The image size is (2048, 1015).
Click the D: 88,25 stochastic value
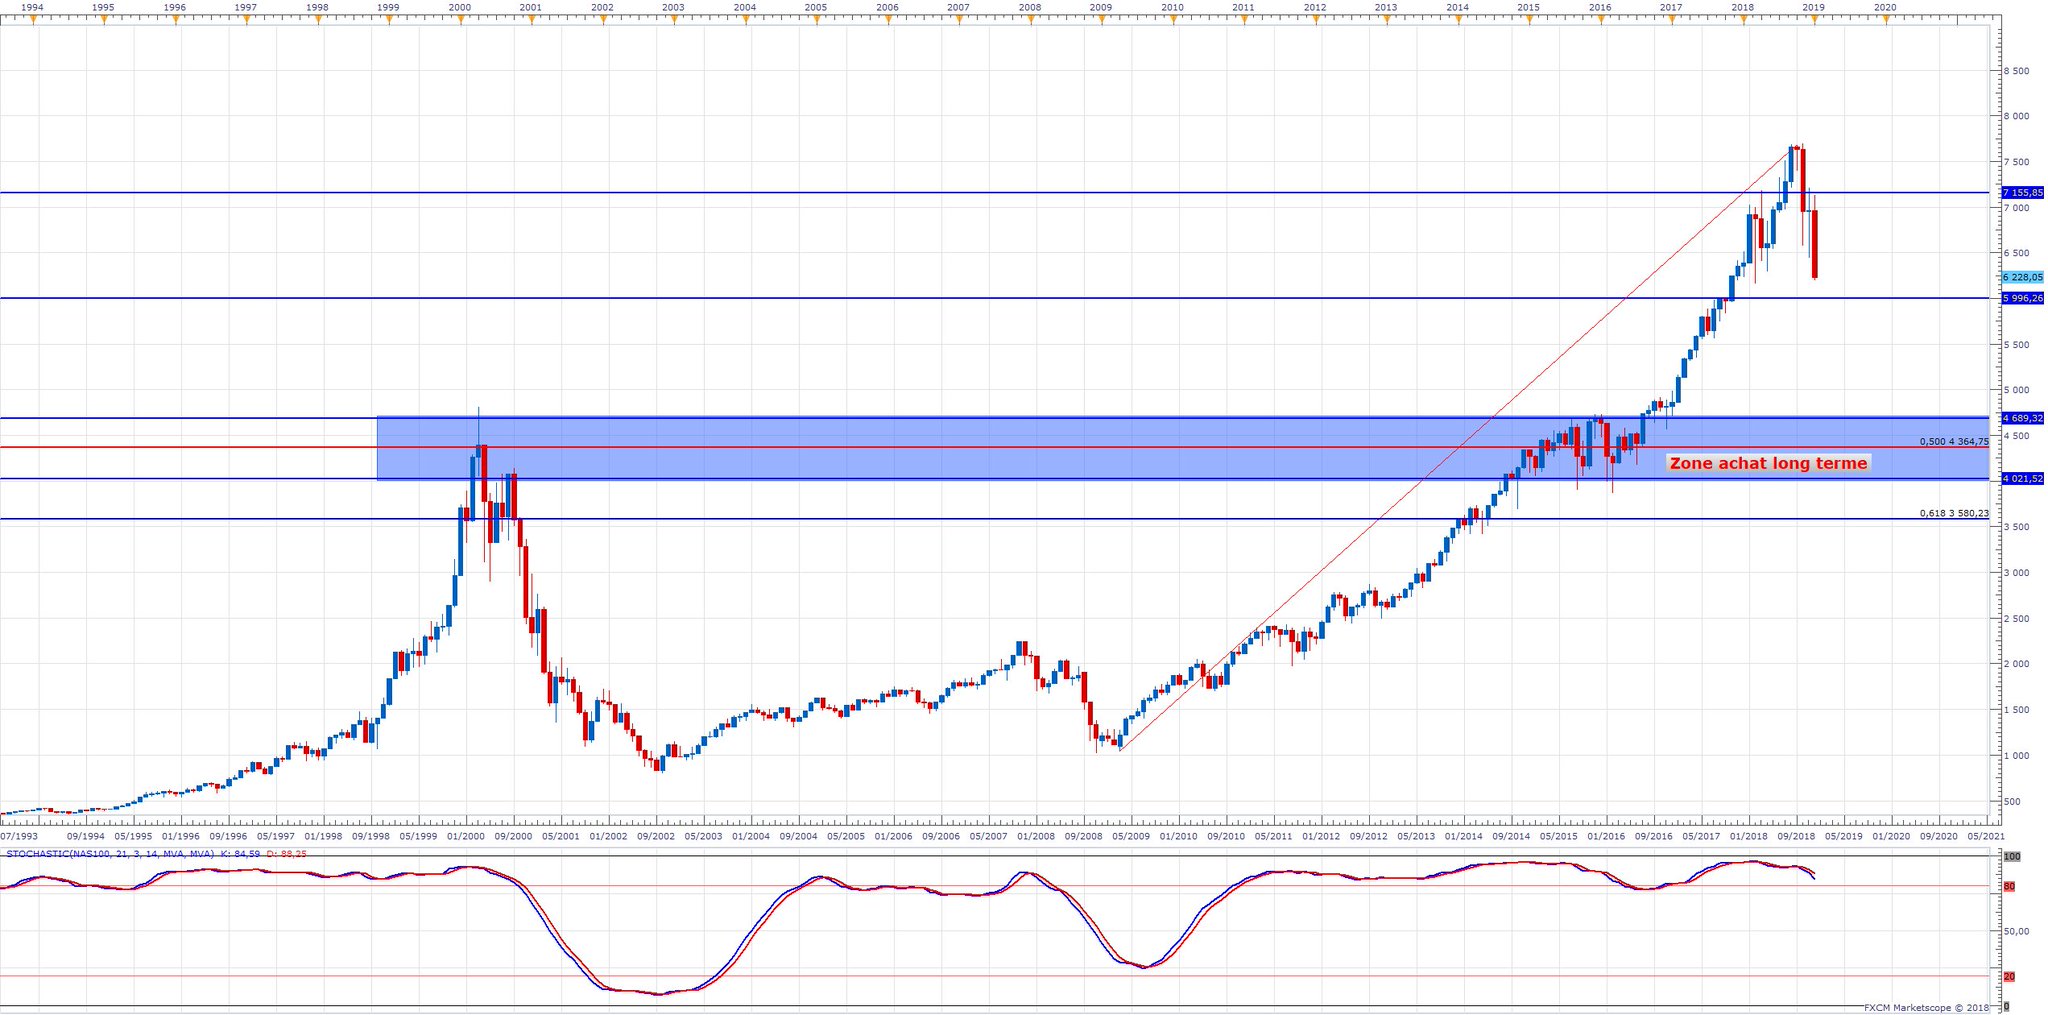[x=287, y=854]
